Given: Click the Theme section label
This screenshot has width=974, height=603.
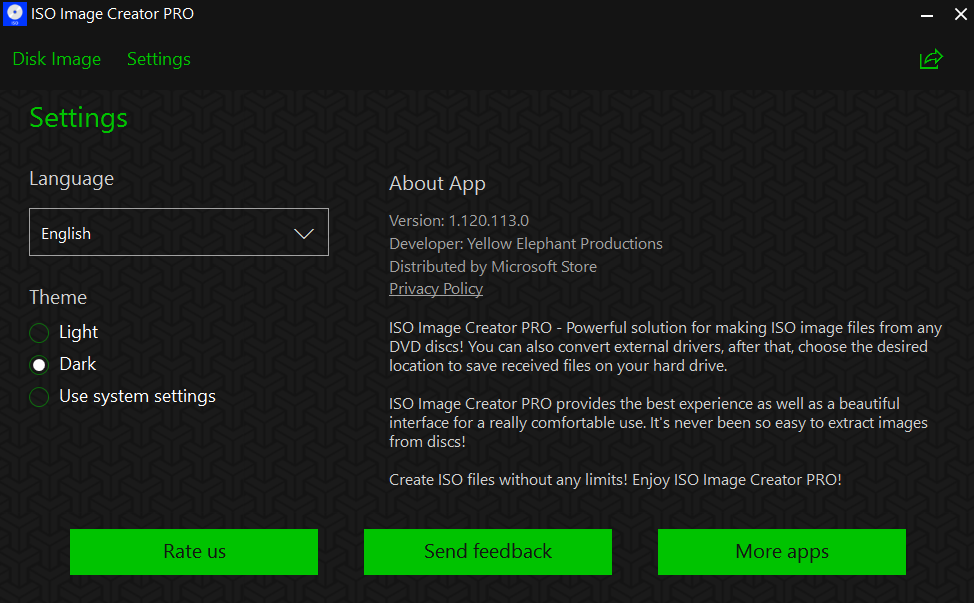Looking at the screenshot, I should (x=58, y=297).
